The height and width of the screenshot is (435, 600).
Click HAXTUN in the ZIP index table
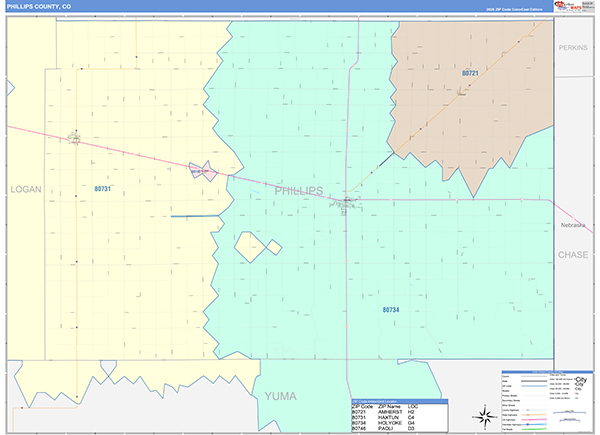point(388,417)
